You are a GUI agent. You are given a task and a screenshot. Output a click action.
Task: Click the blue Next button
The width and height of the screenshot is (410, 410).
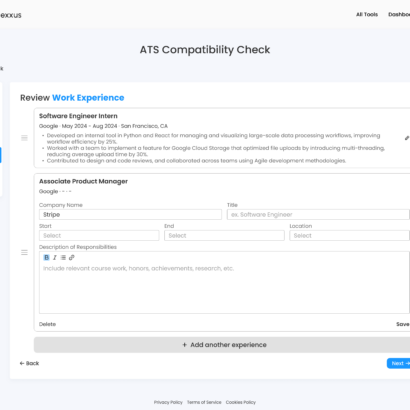[x=399, y=363]
